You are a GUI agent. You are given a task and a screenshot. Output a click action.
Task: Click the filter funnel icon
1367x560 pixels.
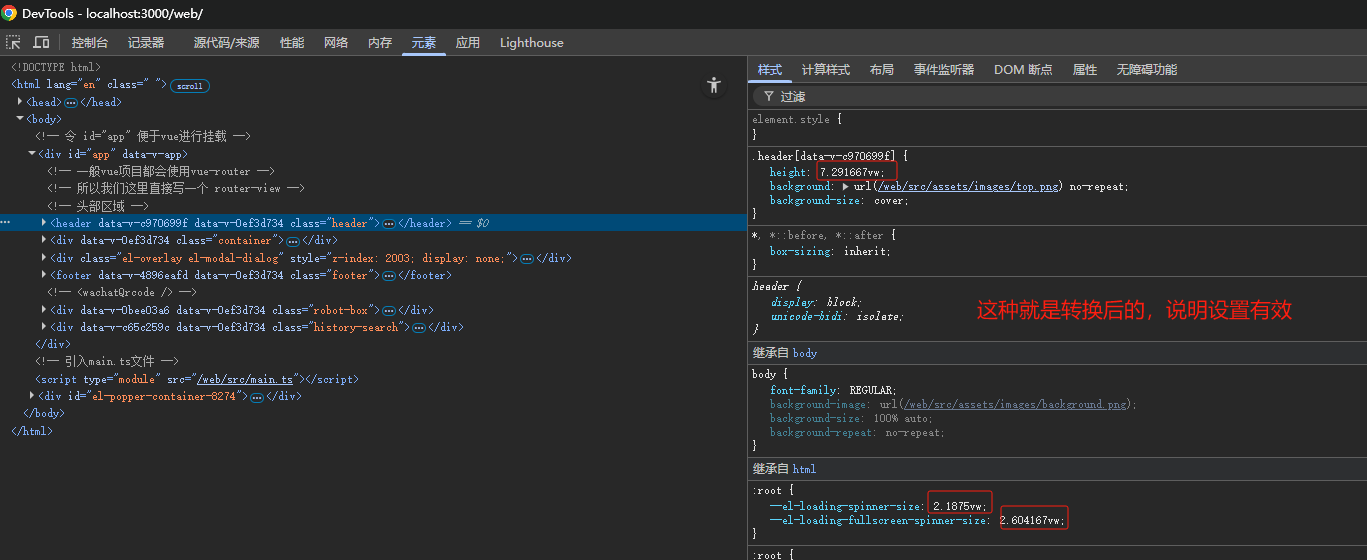point(768,97)
